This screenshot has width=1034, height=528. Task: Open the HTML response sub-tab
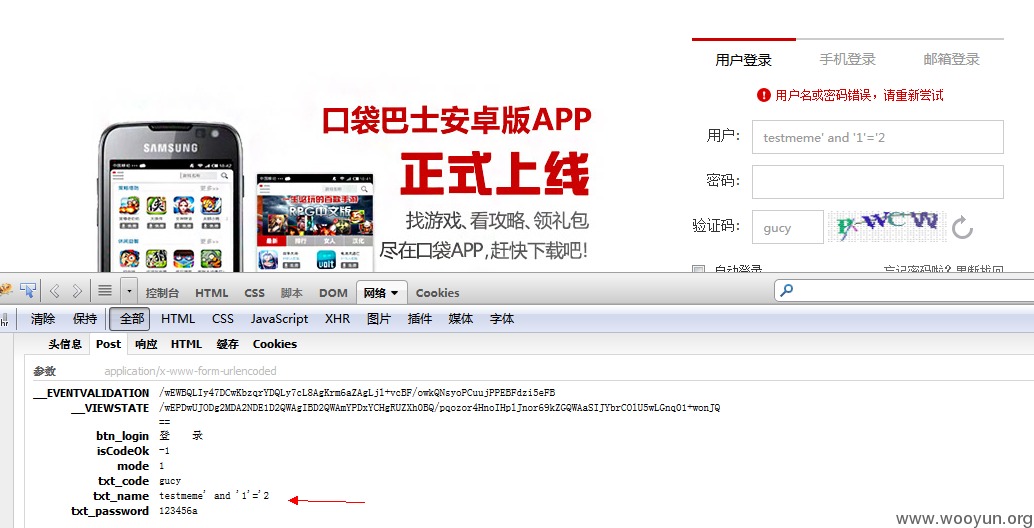pyautogui.click(x=187, y=344)
